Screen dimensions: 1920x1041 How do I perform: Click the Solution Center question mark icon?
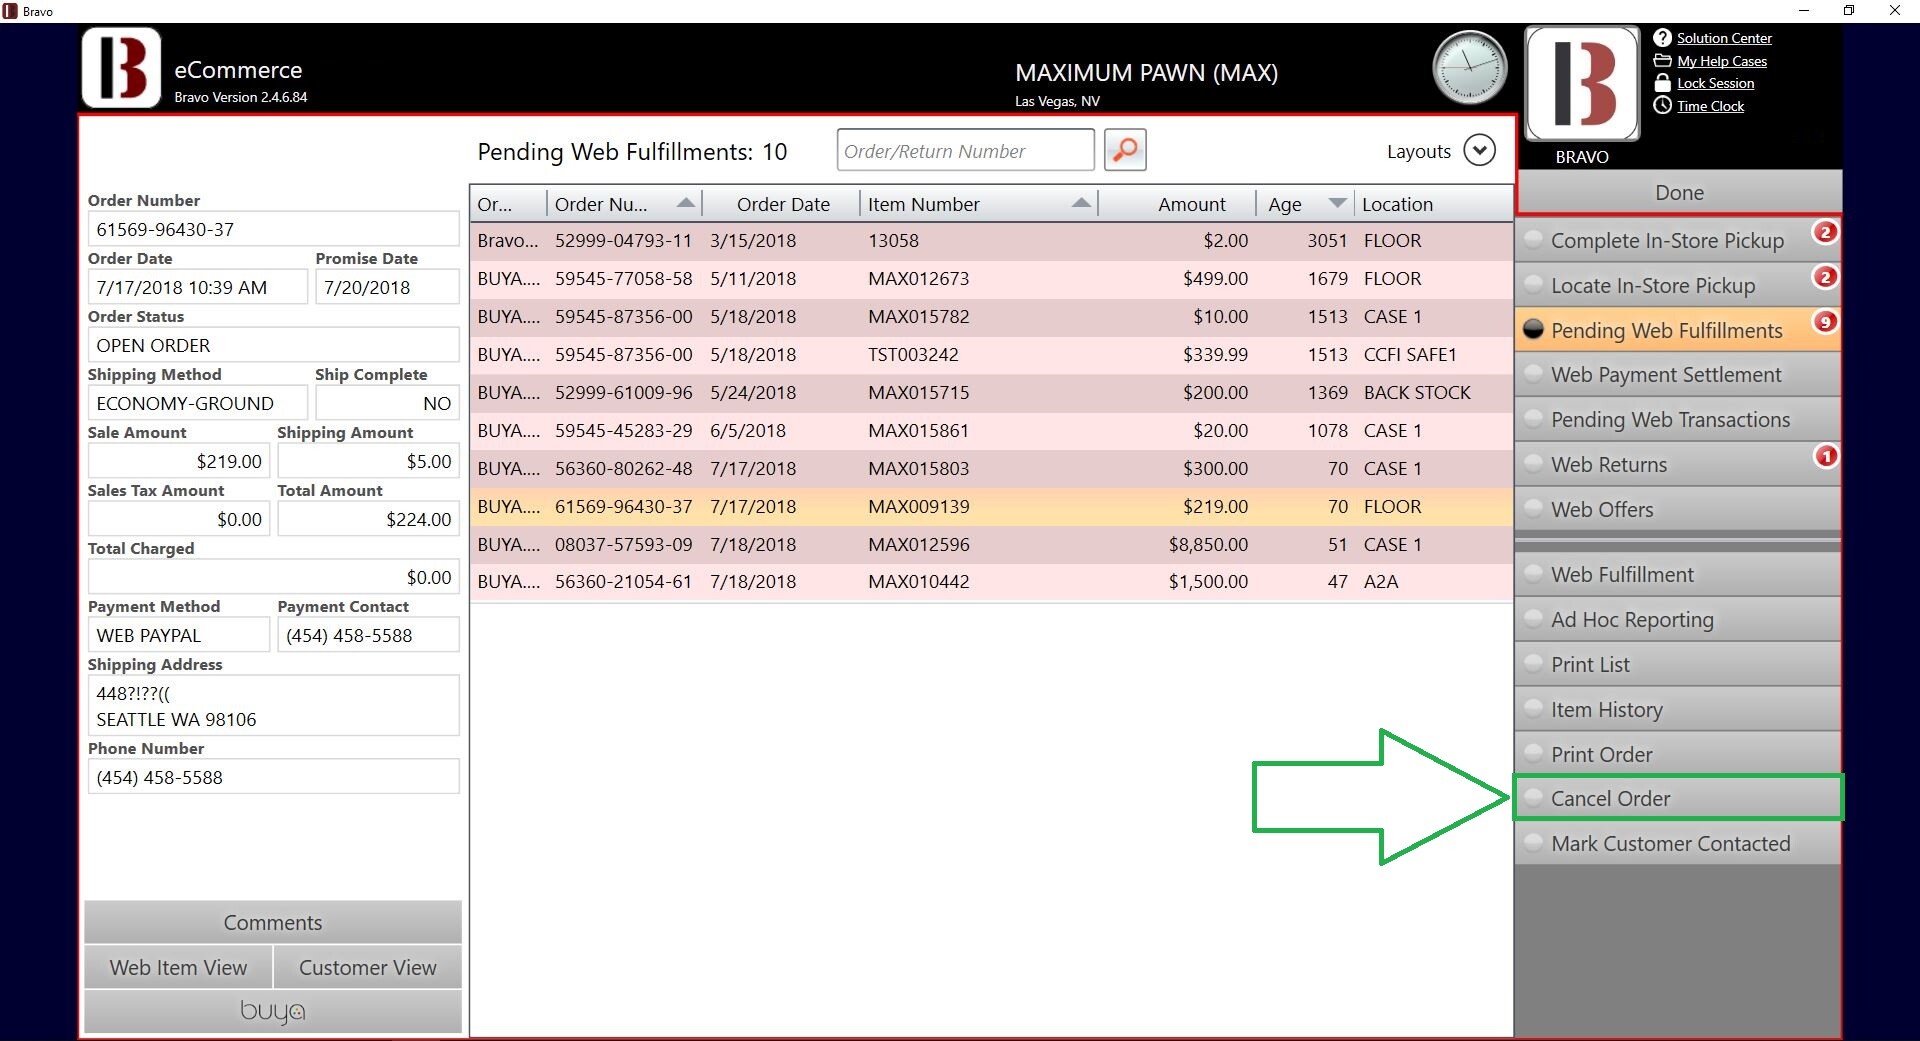click(1662, 38)
